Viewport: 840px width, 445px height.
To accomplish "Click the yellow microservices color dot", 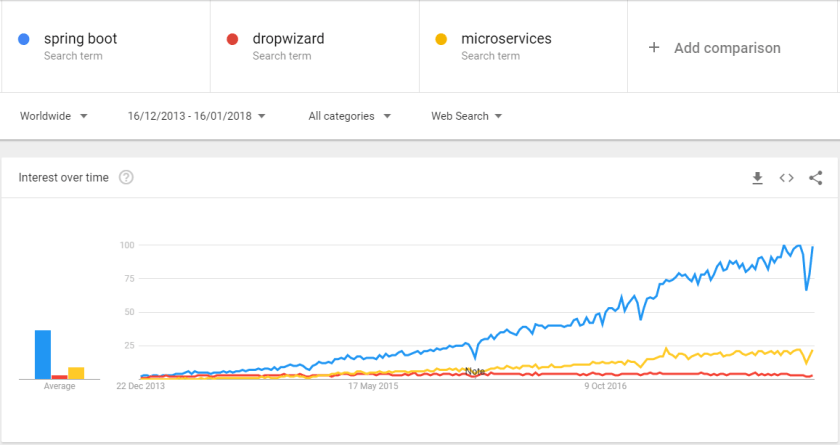I will point(440,40).
